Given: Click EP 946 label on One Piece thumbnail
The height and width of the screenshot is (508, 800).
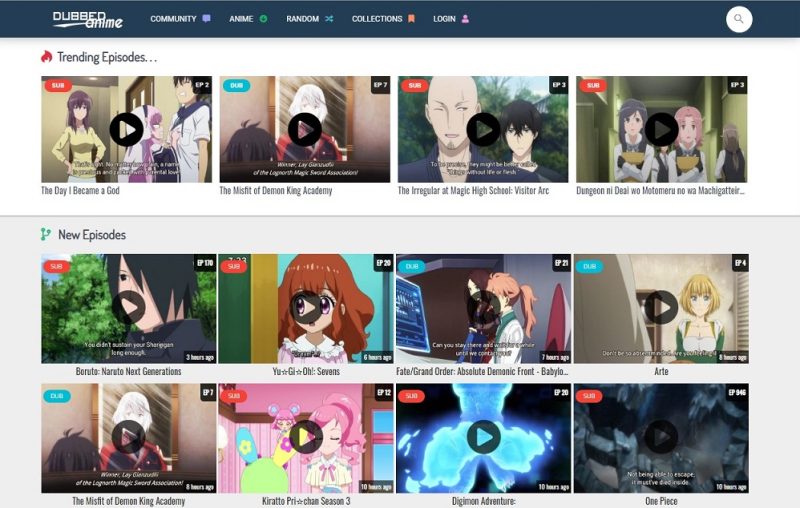Looking at the screenshot, I should pos(737,392).
